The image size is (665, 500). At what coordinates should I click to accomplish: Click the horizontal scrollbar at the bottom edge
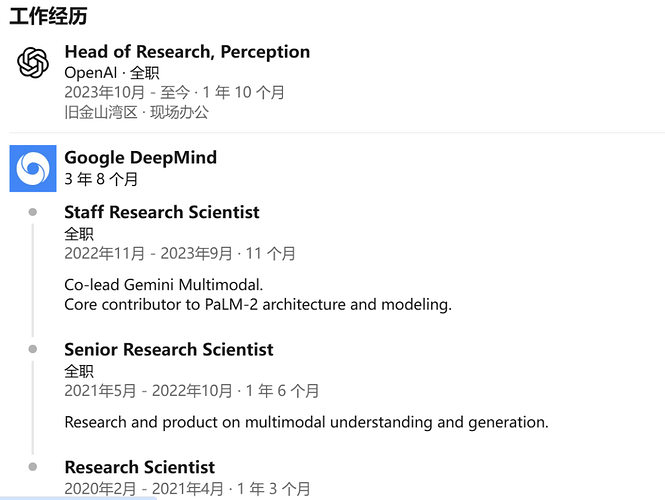pos(78,498)
